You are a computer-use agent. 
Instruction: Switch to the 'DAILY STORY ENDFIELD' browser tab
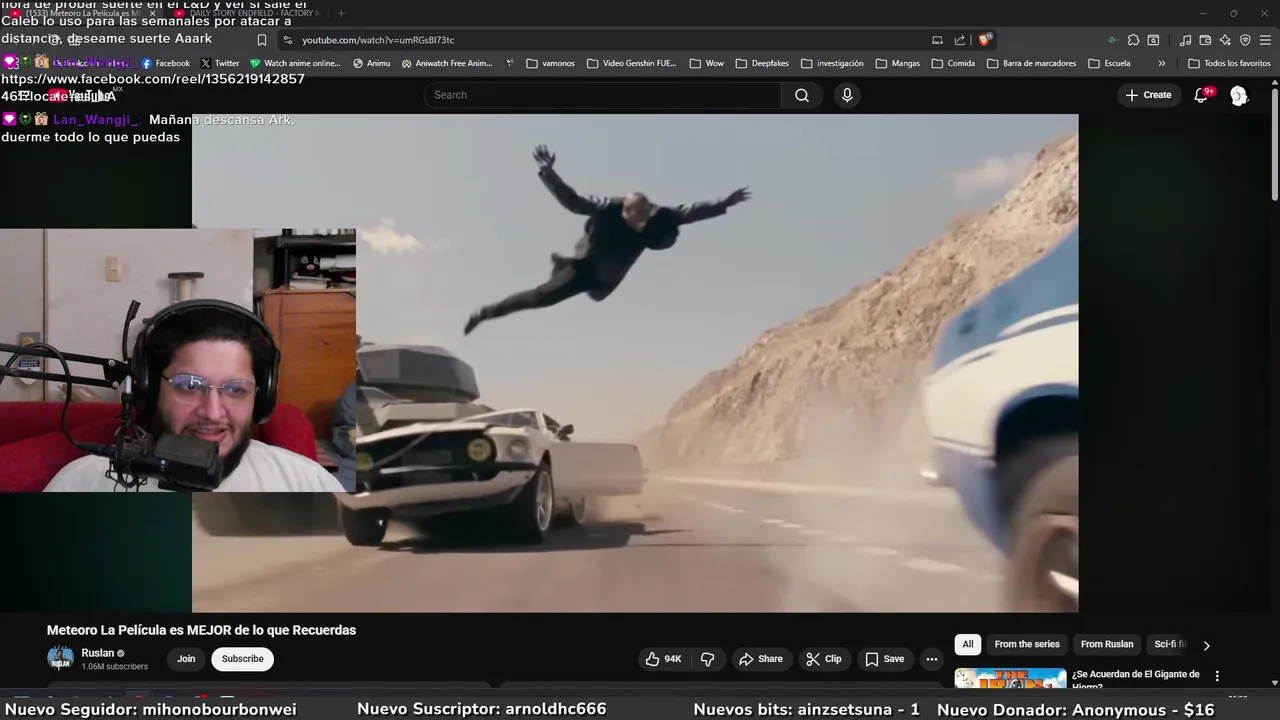tap(246, 13)
